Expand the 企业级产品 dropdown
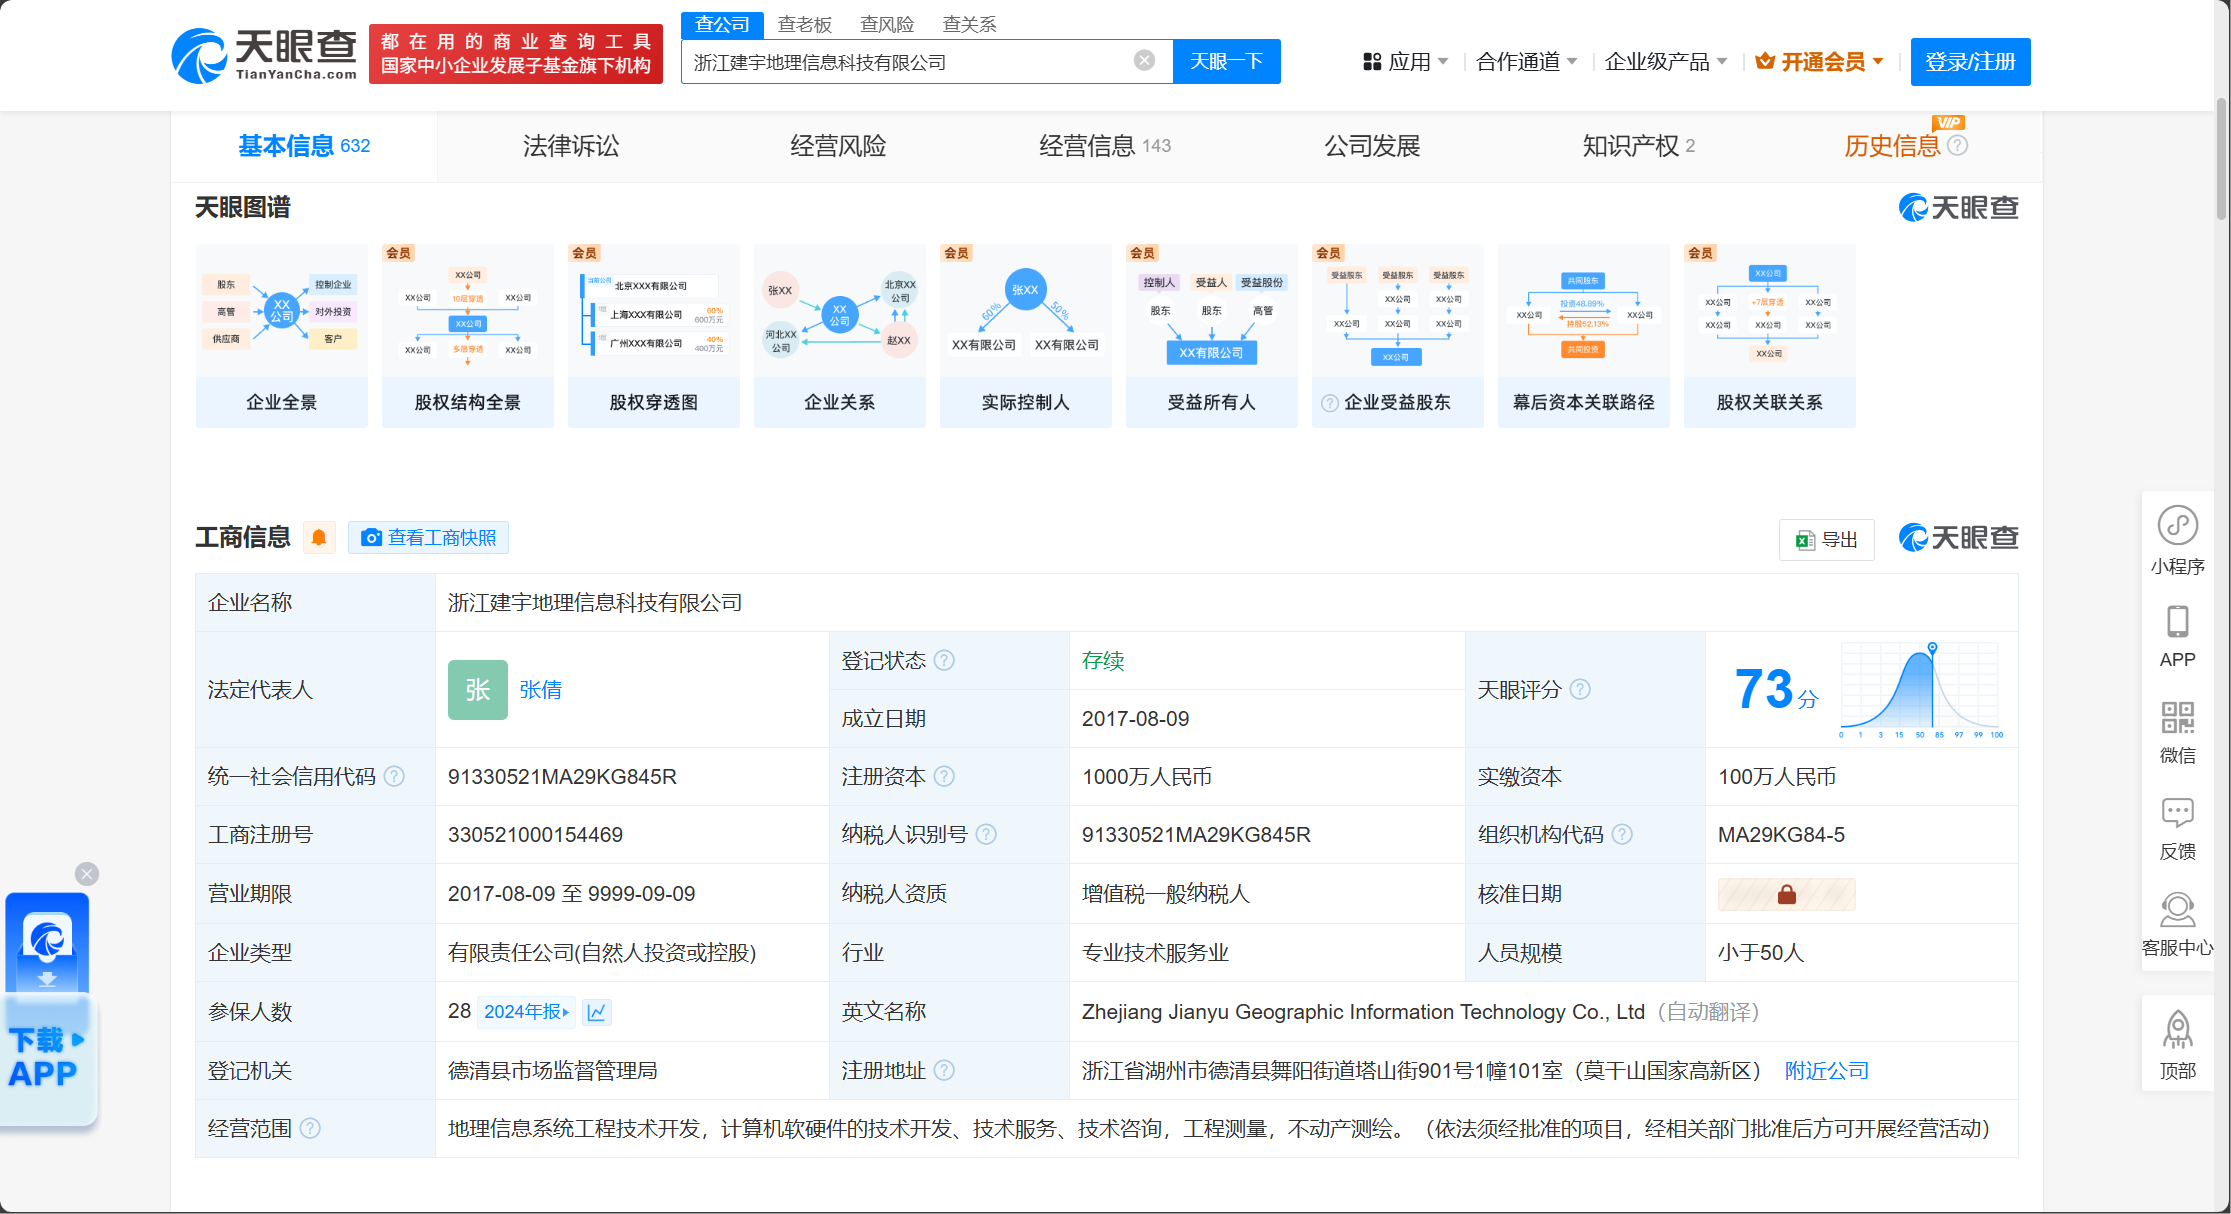The height and width of the screenshot is (1214, 2231). 1666,62
